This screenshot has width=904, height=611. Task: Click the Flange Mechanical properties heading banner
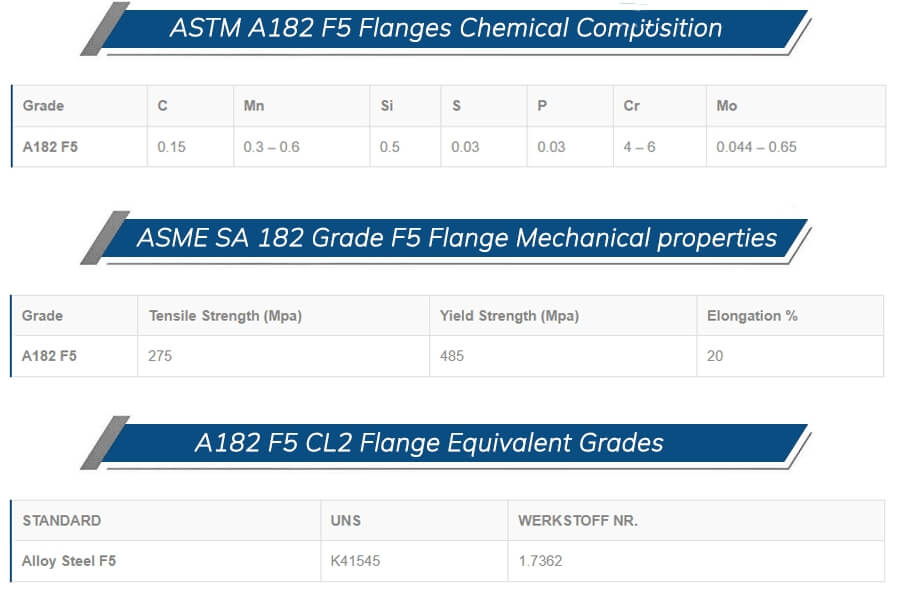click(456, 239)
